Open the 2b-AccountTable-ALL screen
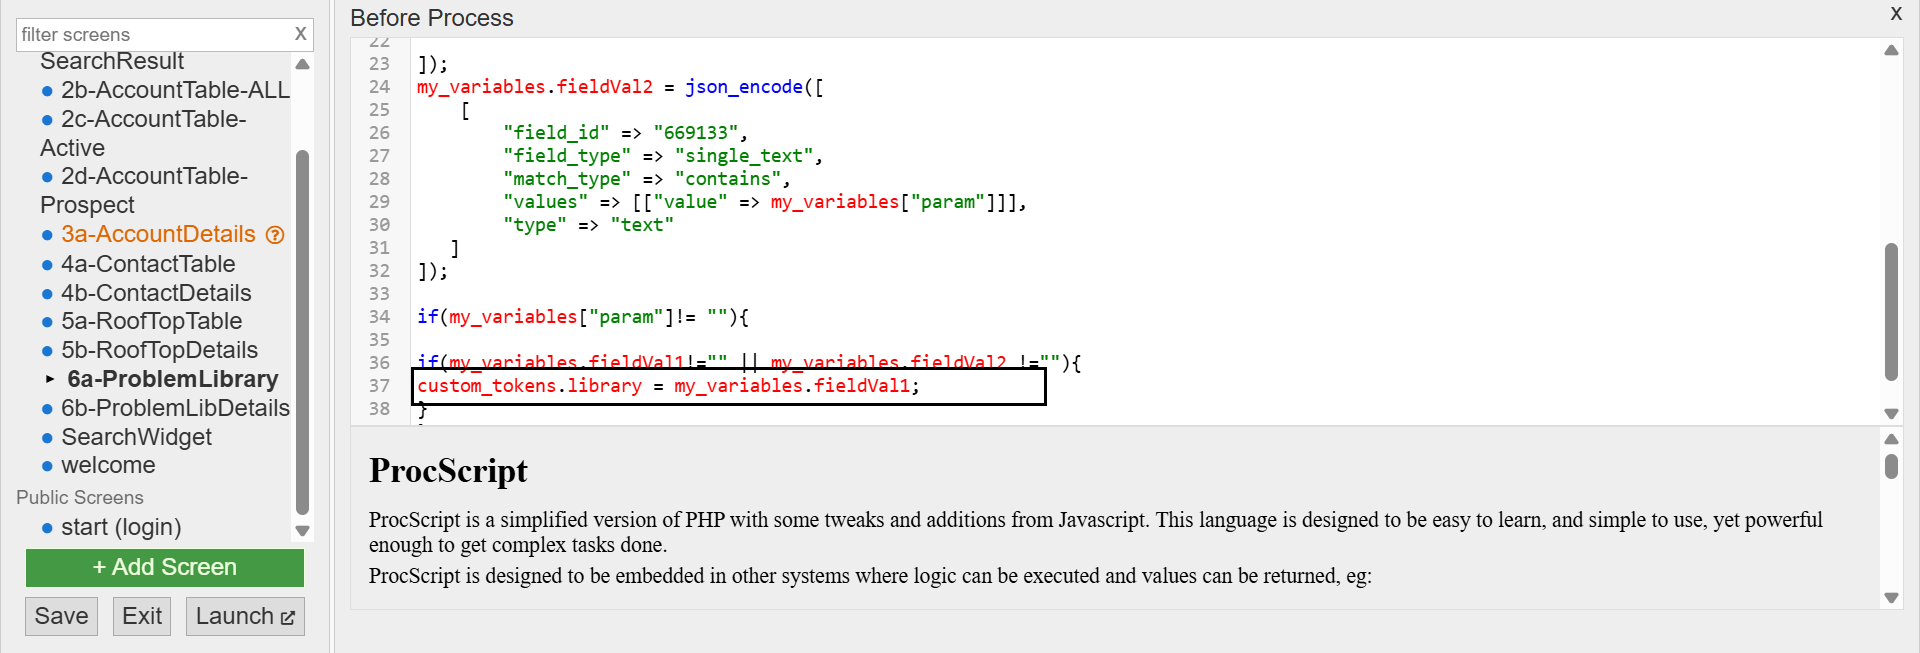1920x653 pixels. pyautogui.click(x=175, y=90)
